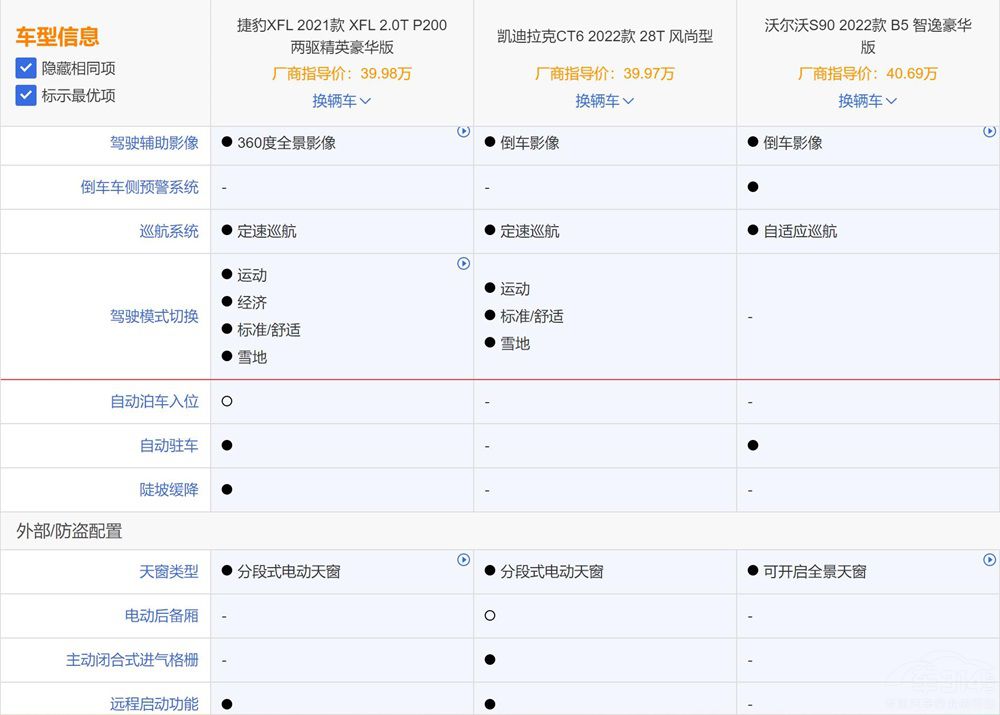Open the 陡坡缓降 parameter link
The width and height of the screenshot is (1000, 715).
169,490
